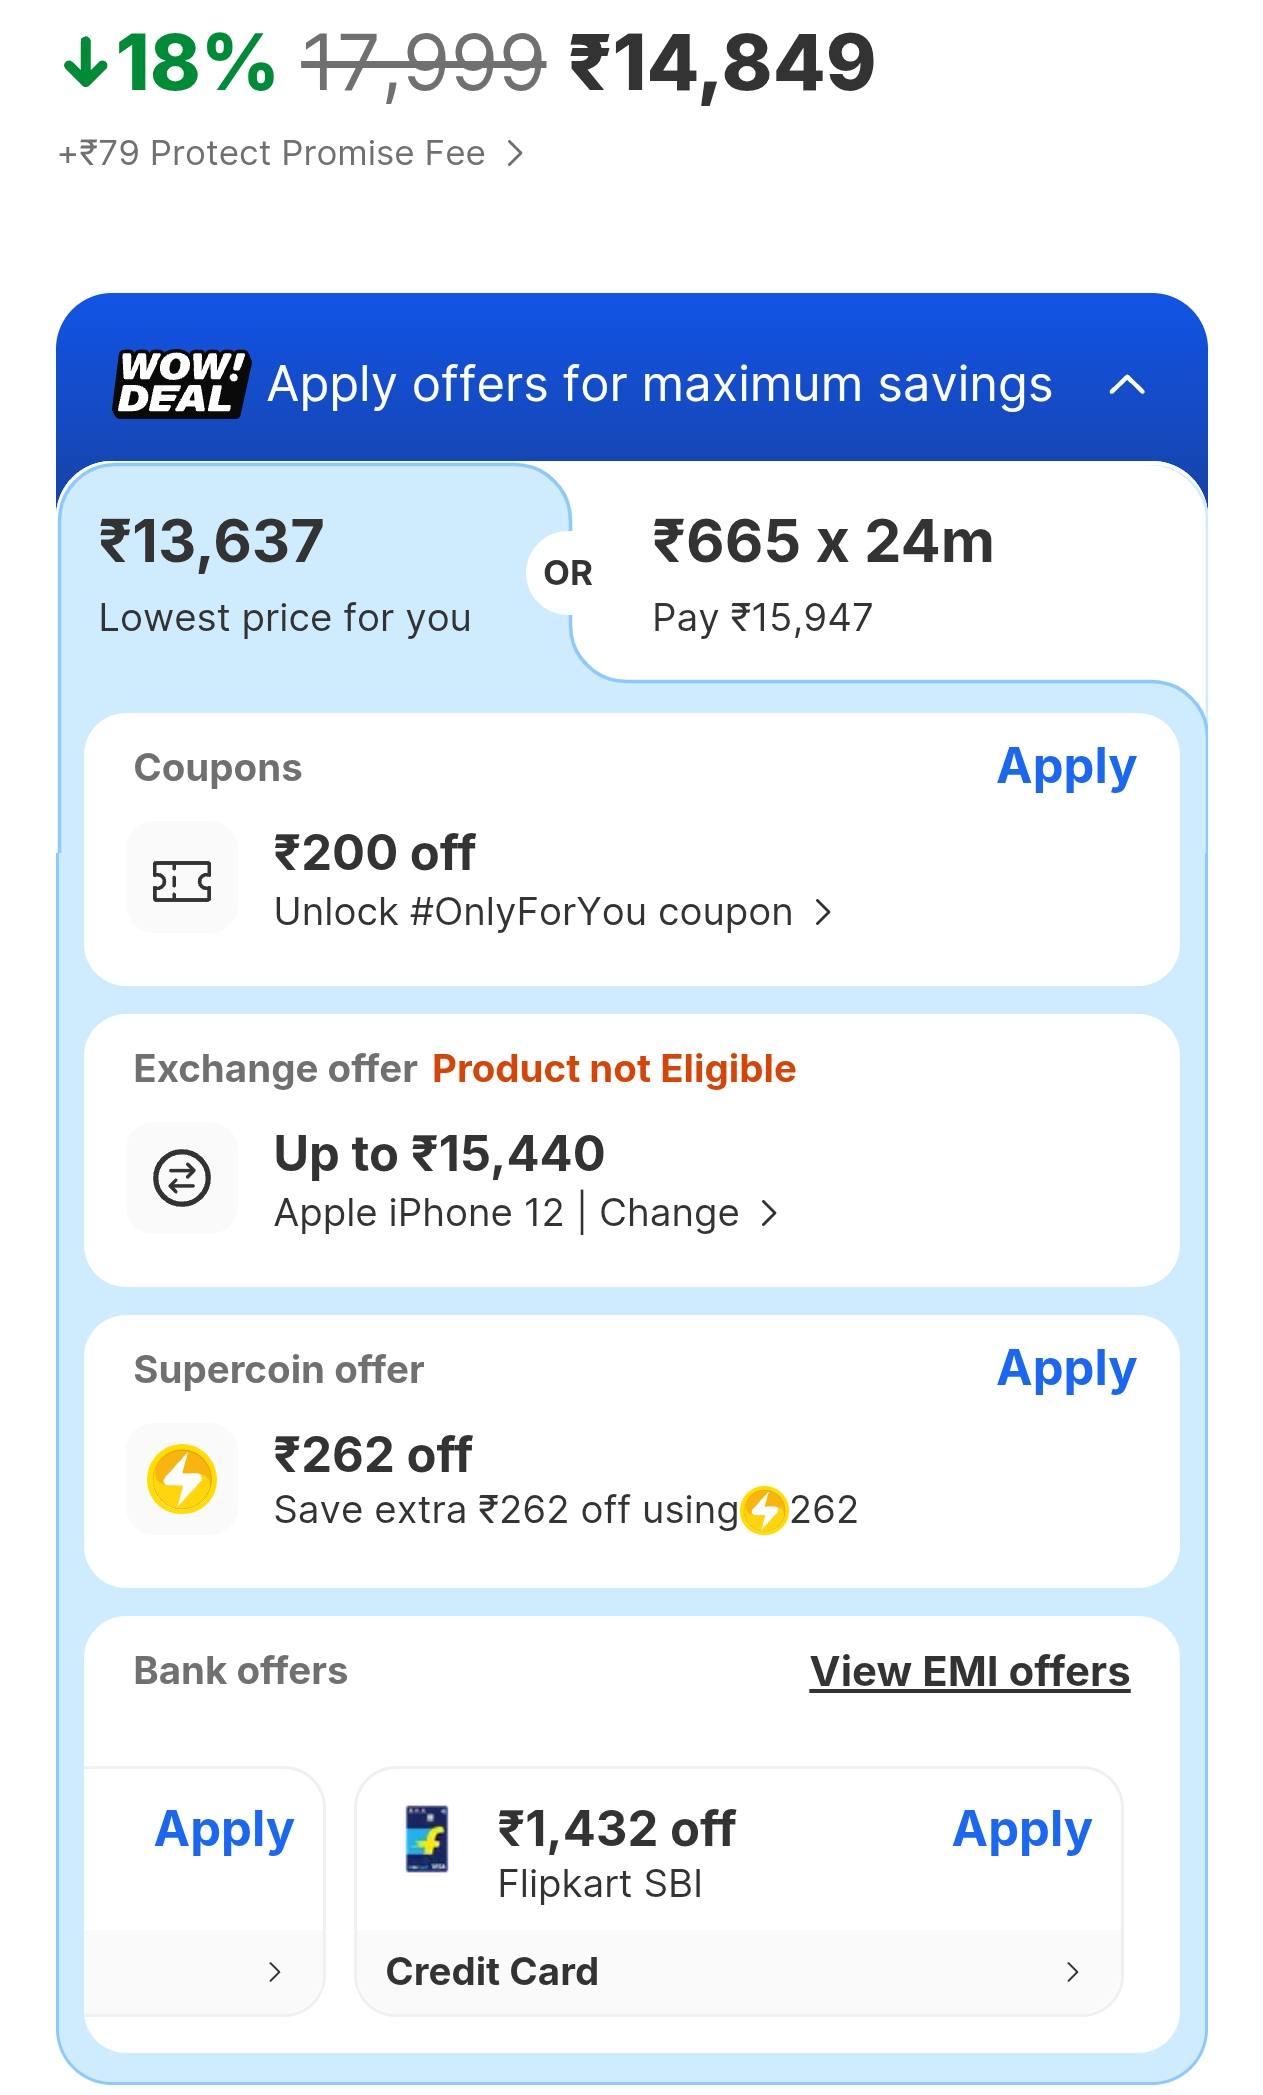
Task: Expand the Credit Card offer details chevron
Action: 1073,1972
